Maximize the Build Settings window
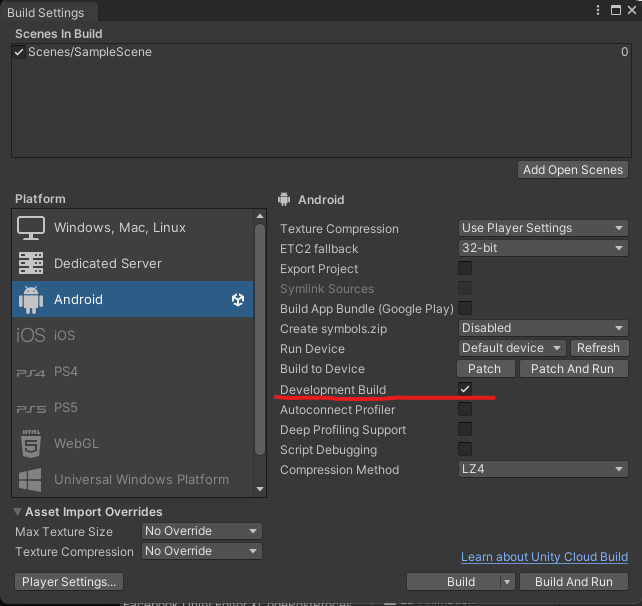 click(615, 10)
